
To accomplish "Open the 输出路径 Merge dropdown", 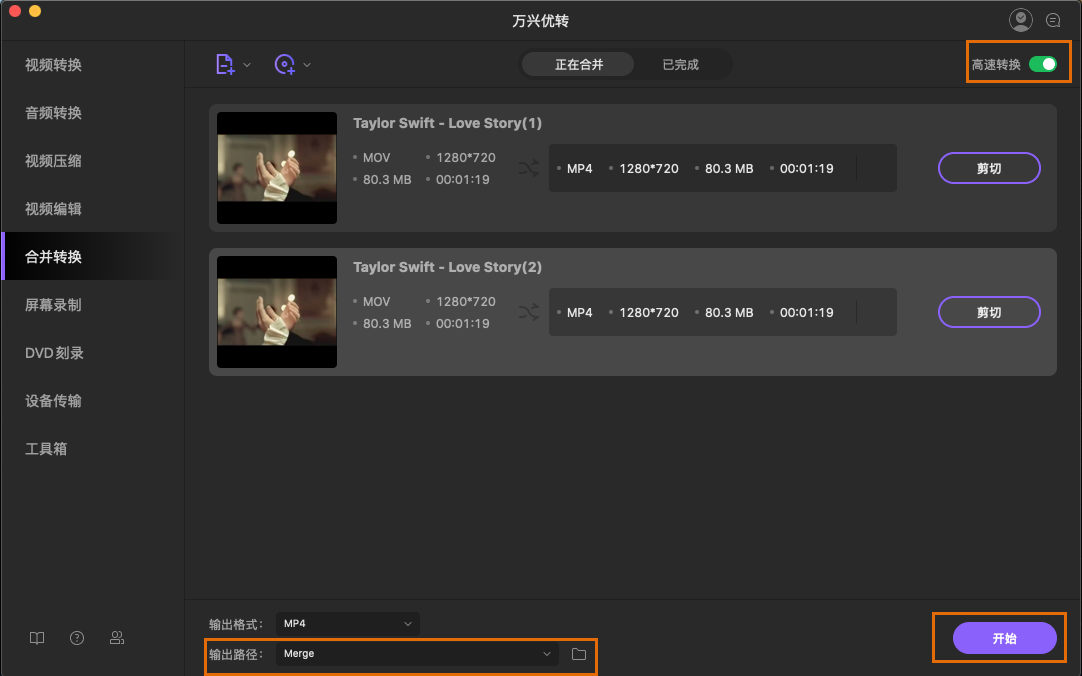I will click(x=416, y=654).
